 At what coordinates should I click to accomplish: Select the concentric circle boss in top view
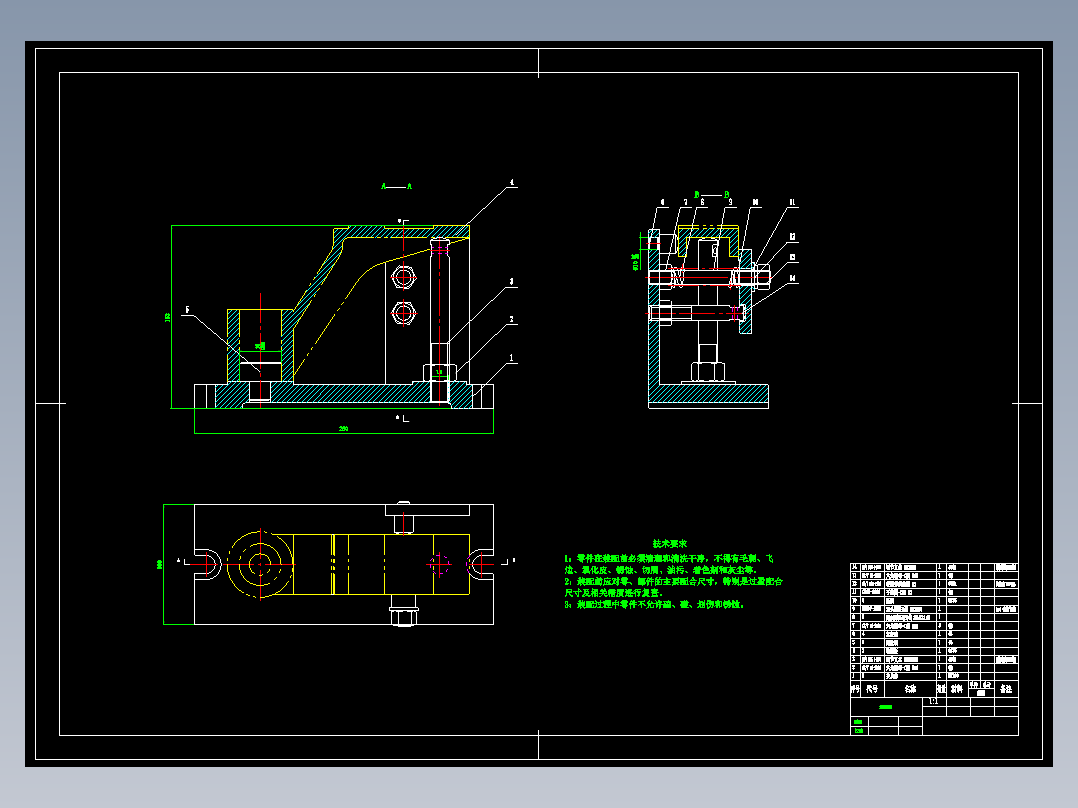coord(261,565)
